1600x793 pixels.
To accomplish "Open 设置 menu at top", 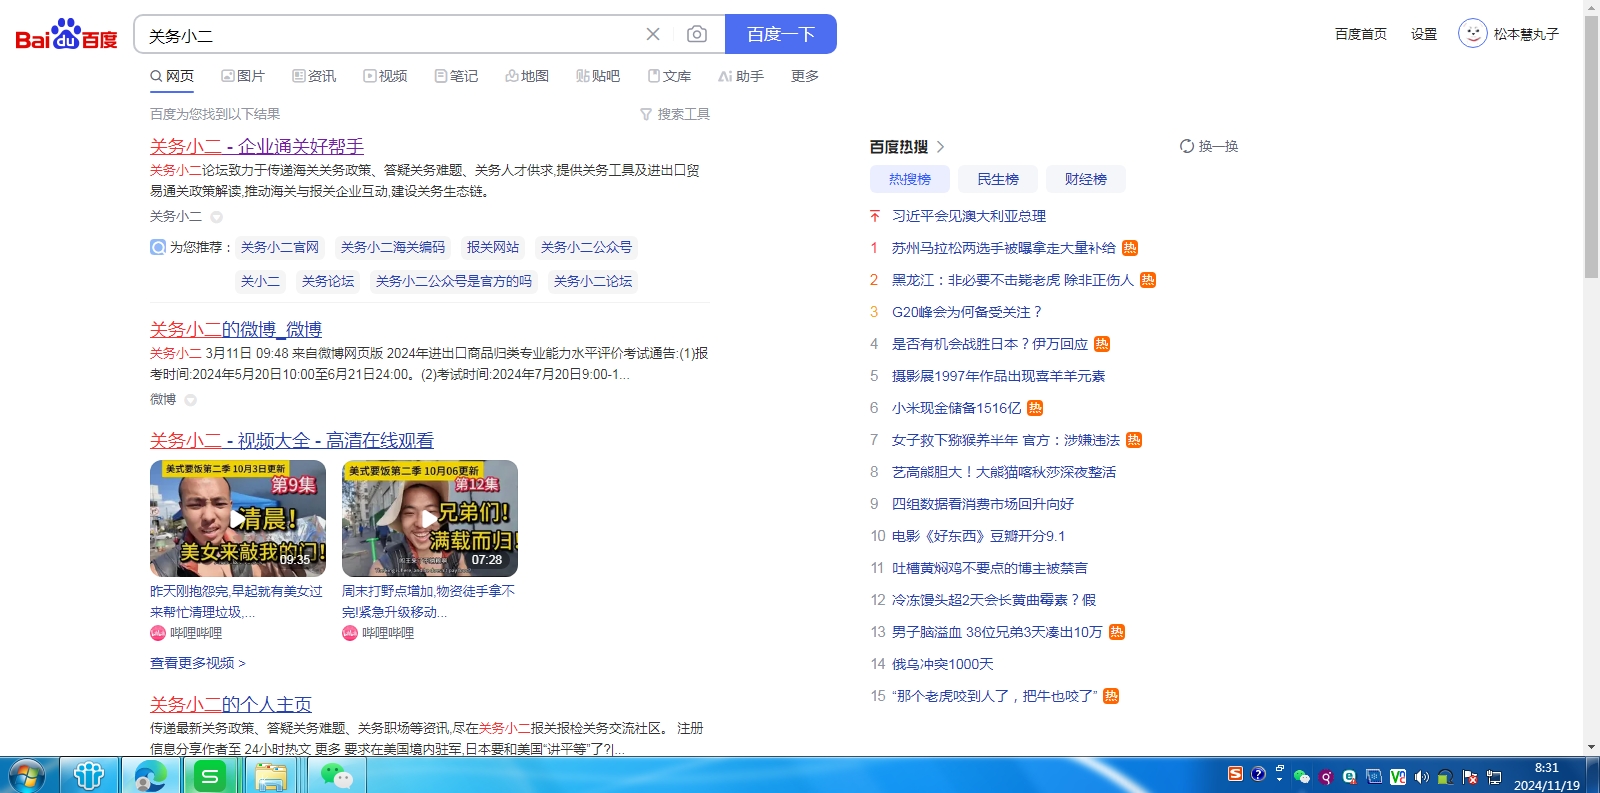I will (x=1424, y=34).
